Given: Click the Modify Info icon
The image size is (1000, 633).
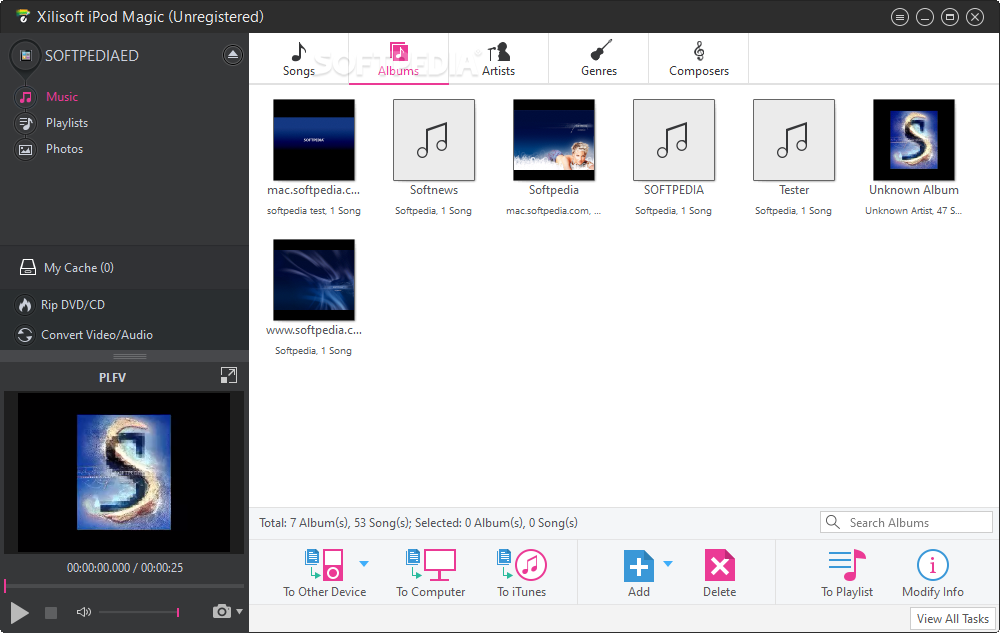Looking at the screenshot, I should (932, 565).
